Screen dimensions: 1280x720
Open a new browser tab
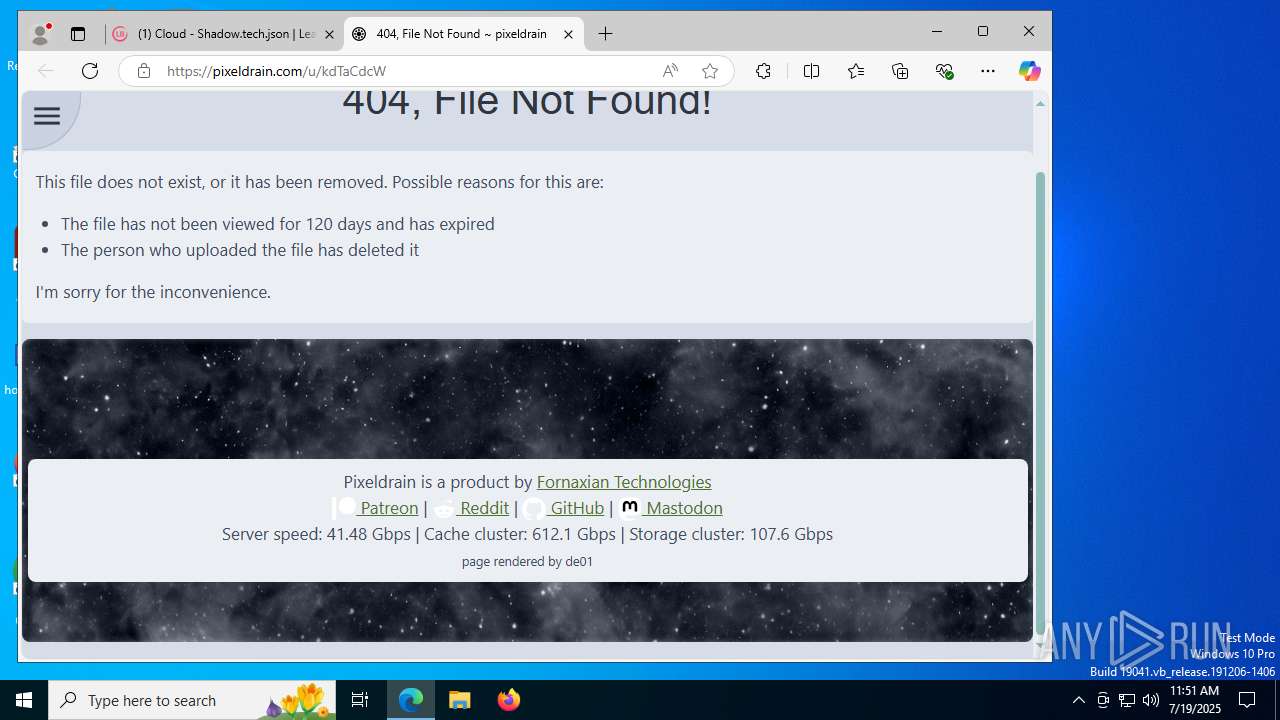tap(605, 34)
